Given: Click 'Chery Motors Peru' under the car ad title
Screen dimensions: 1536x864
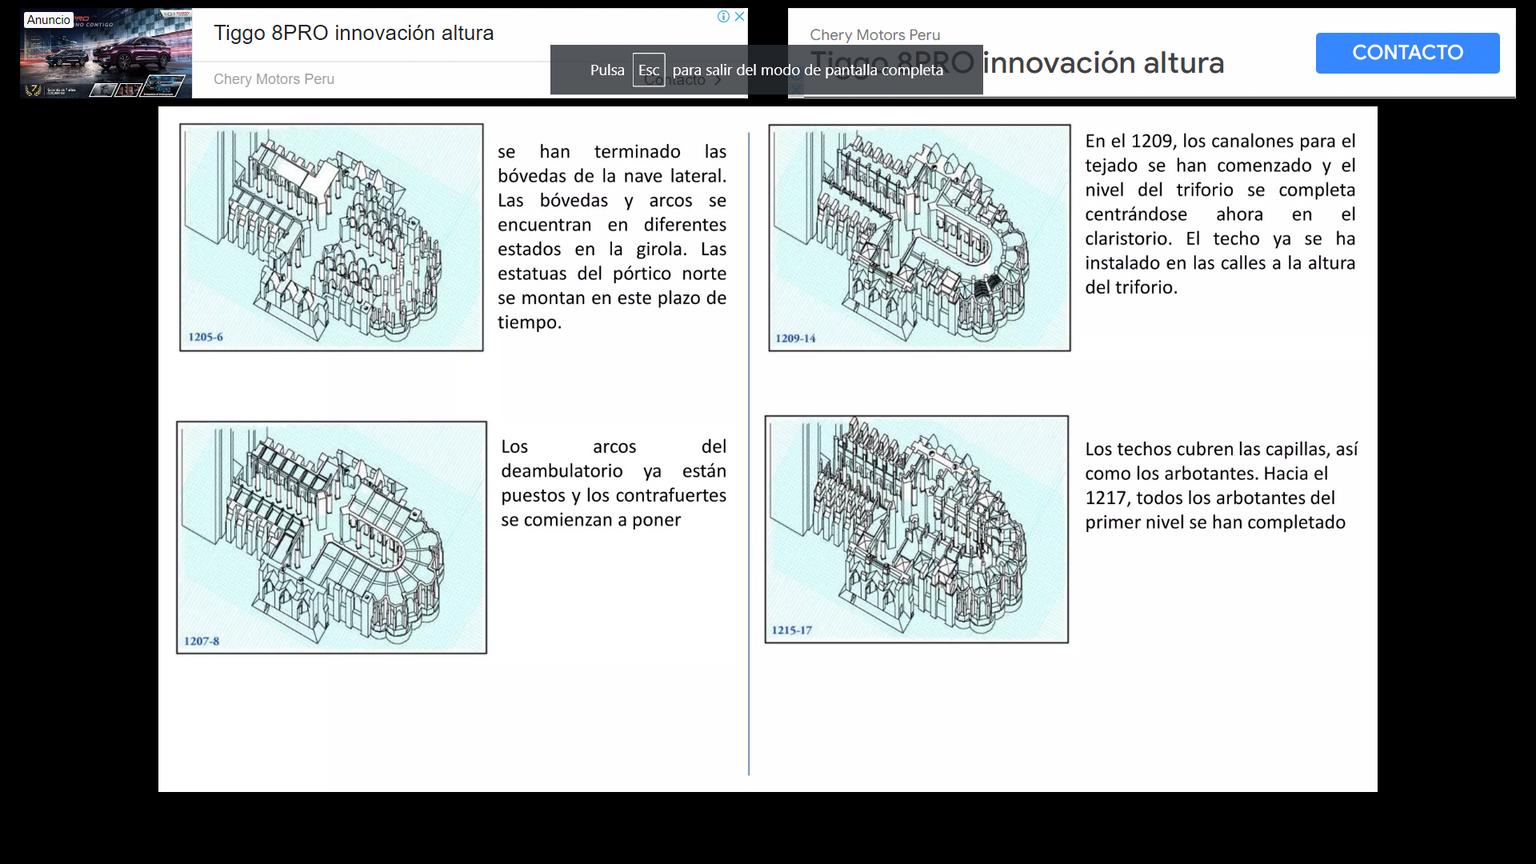Looking at the screenshot, I should (x=274, y=79).
